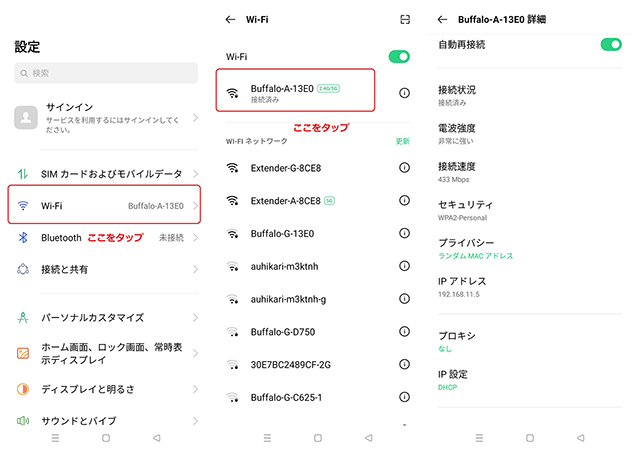This screenshot has height=450, width=636.
Task: Tap the WPA2-Personal security value
Action: click(462, 218)
